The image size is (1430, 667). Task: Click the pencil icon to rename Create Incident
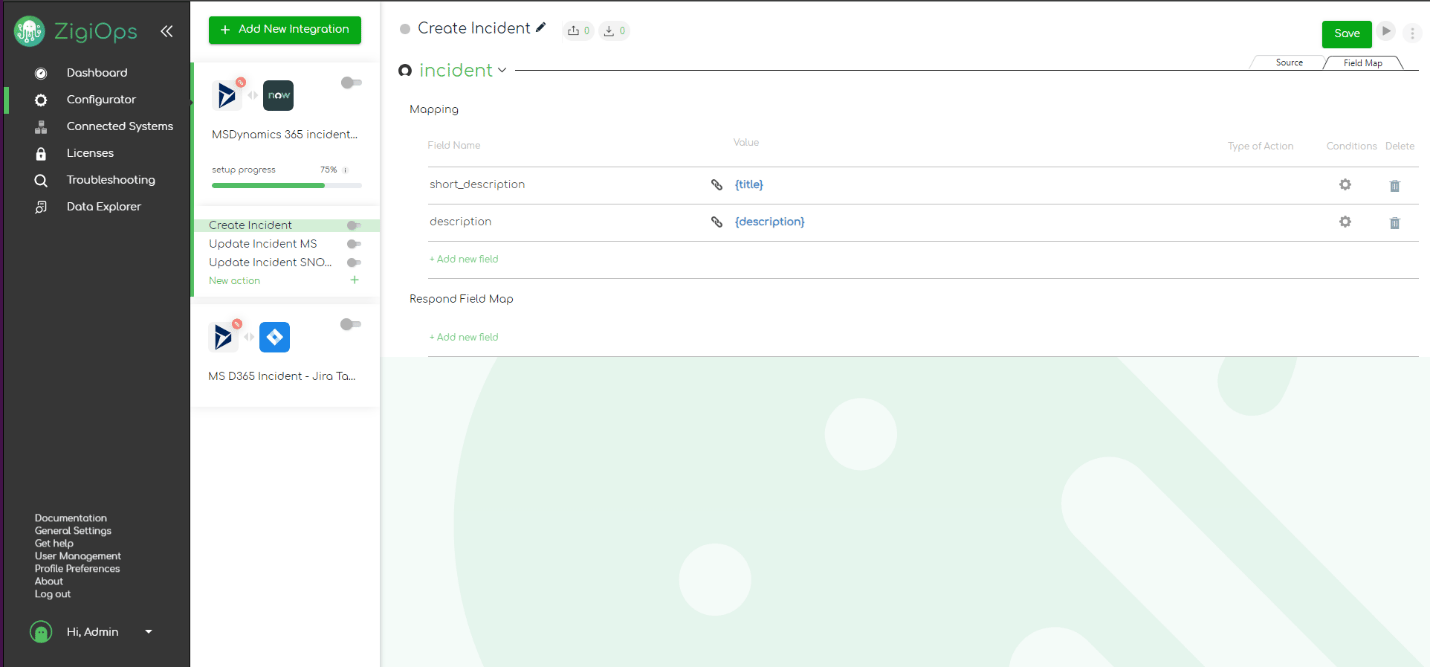[541, 28]
